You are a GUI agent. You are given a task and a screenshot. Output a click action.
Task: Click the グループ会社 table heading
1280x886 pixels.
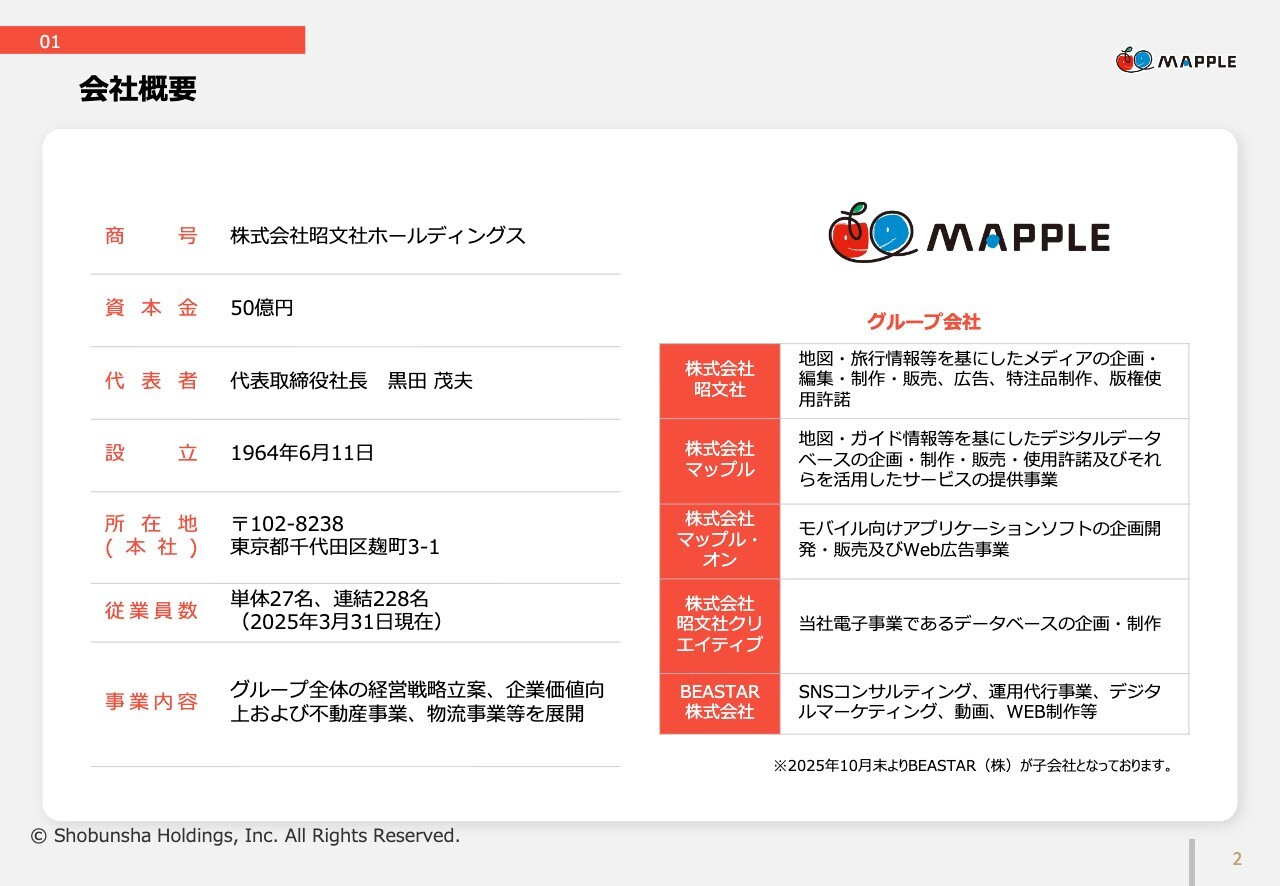pos(923,322)
